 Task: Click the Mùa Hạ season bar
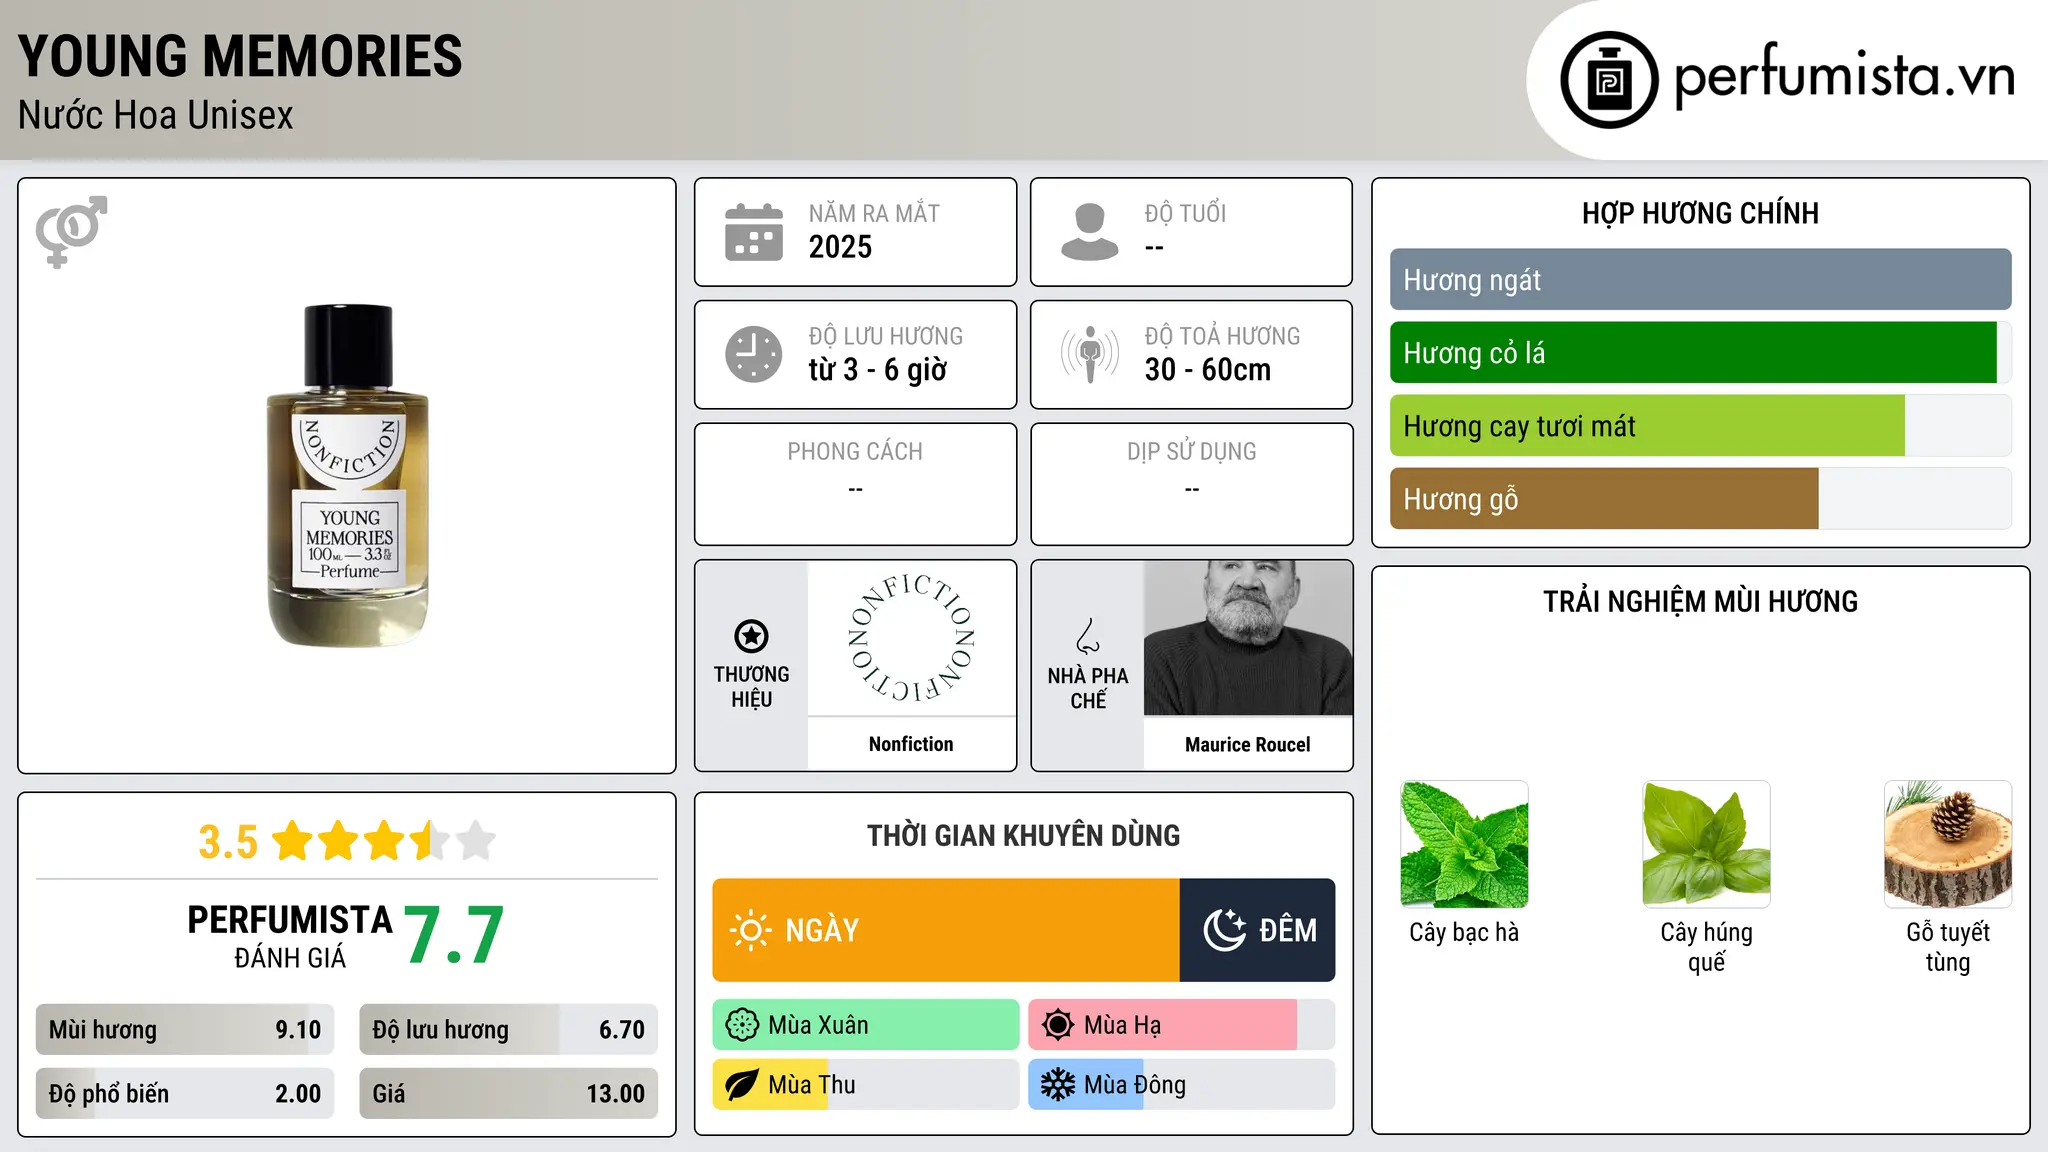(1182, 1025)
